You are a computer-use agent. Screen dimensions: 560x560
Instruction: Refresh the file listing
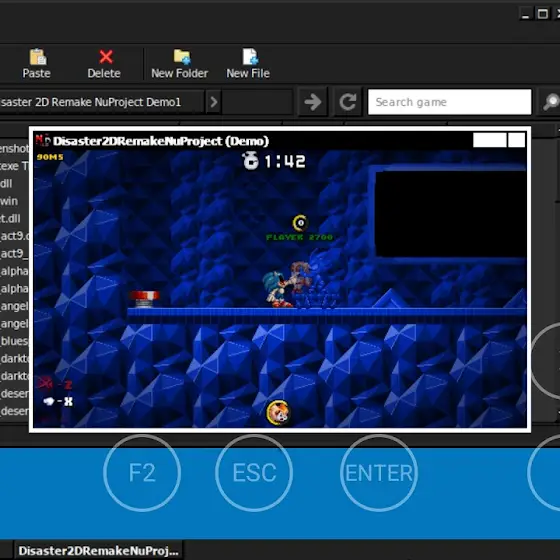click(348, 102)
